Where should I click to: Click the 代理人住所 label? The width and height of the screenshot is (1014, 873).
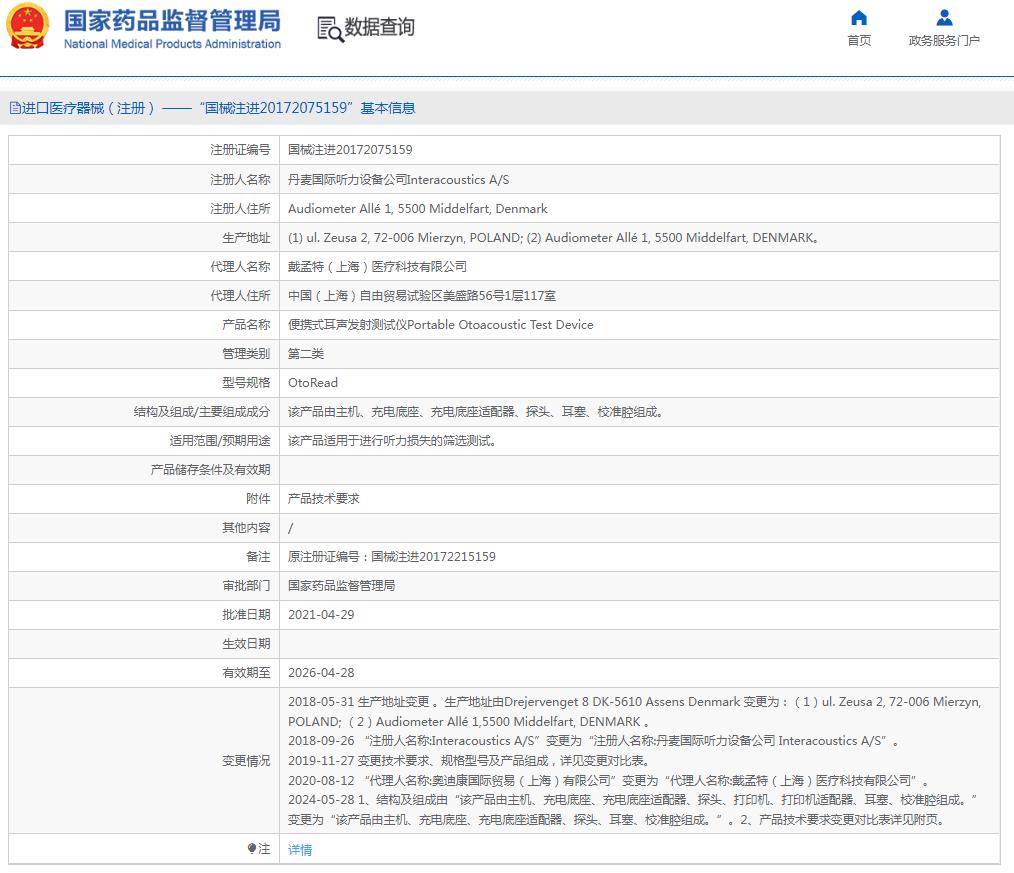(240, 296)
